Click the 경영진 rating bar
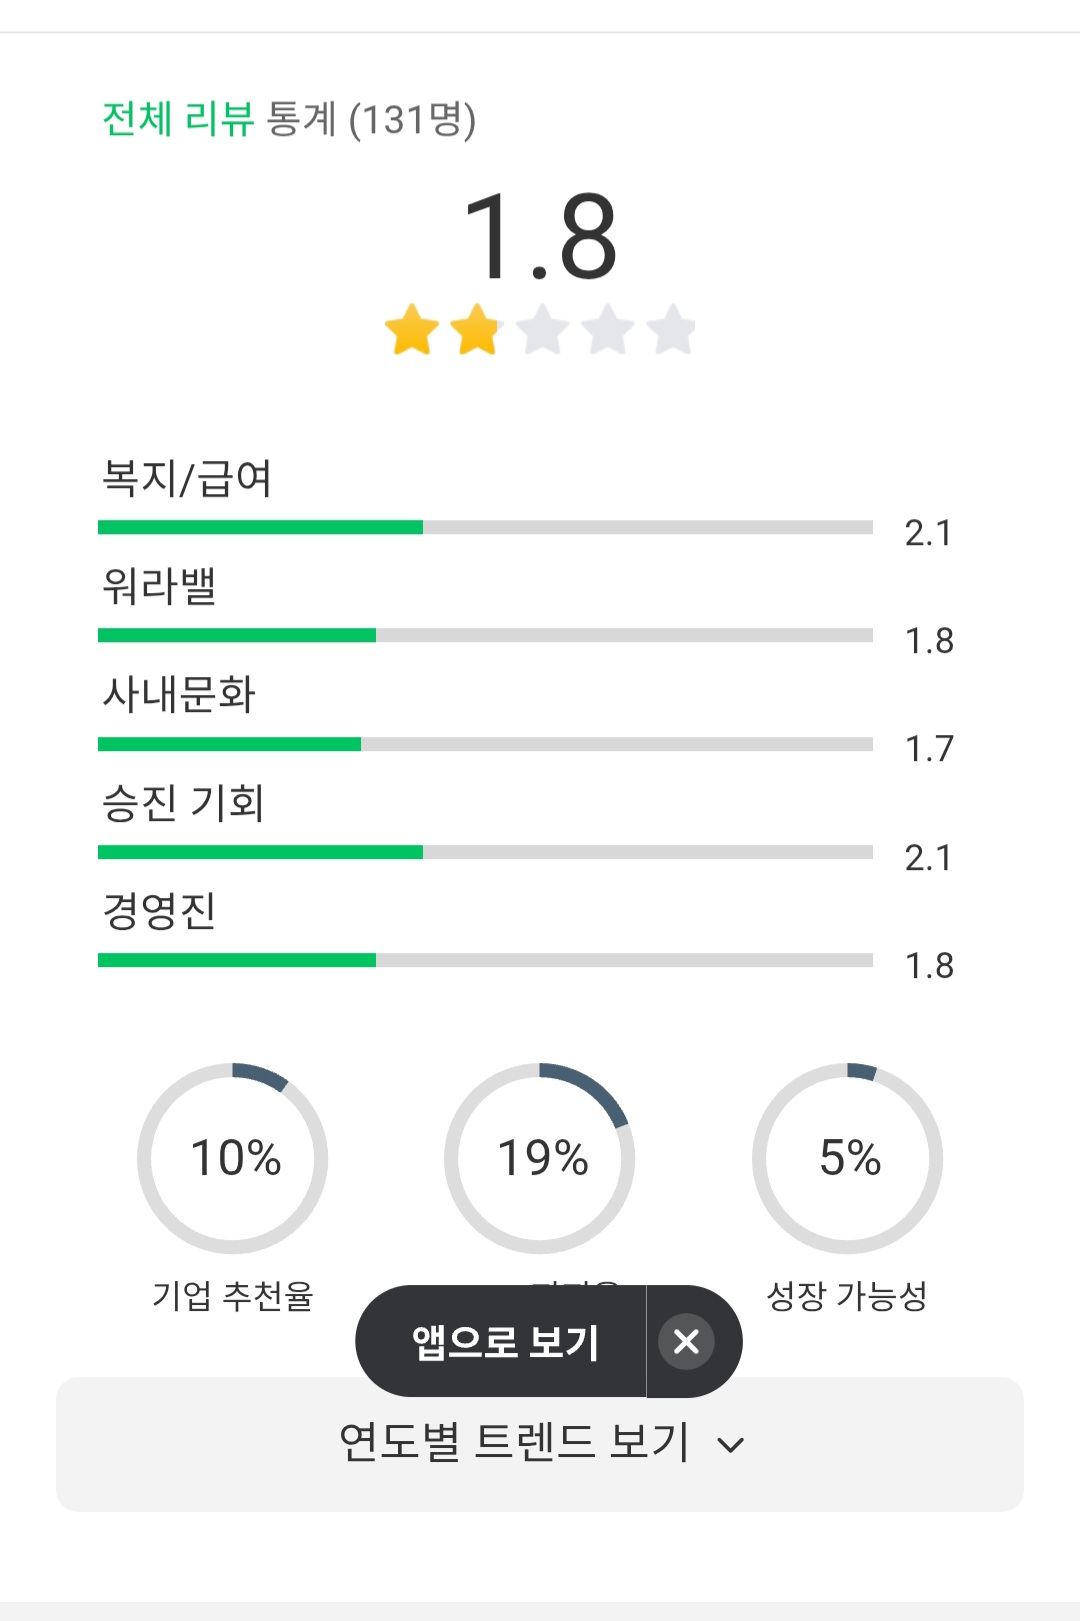Viewport: 1080px width, 1621px height. point(485,960)
